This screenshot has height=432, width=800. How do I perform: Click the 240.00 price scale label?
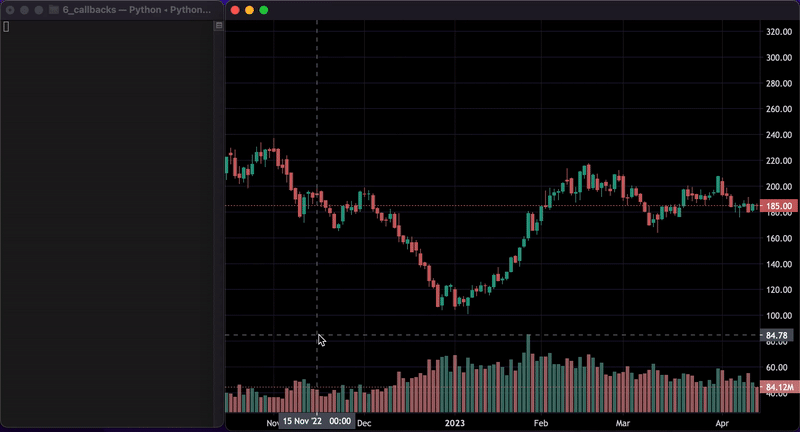point(778,135)
